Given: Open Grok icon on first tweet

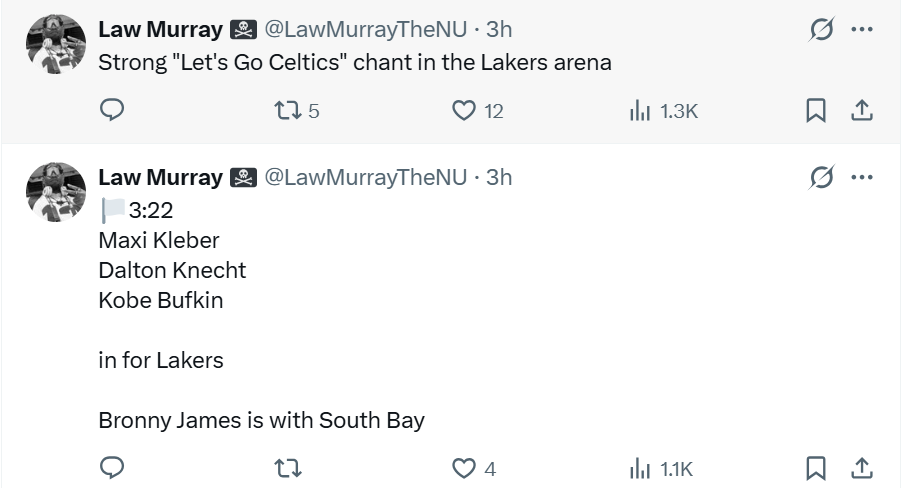Looking at the screenshot, I should click(822, 31).
